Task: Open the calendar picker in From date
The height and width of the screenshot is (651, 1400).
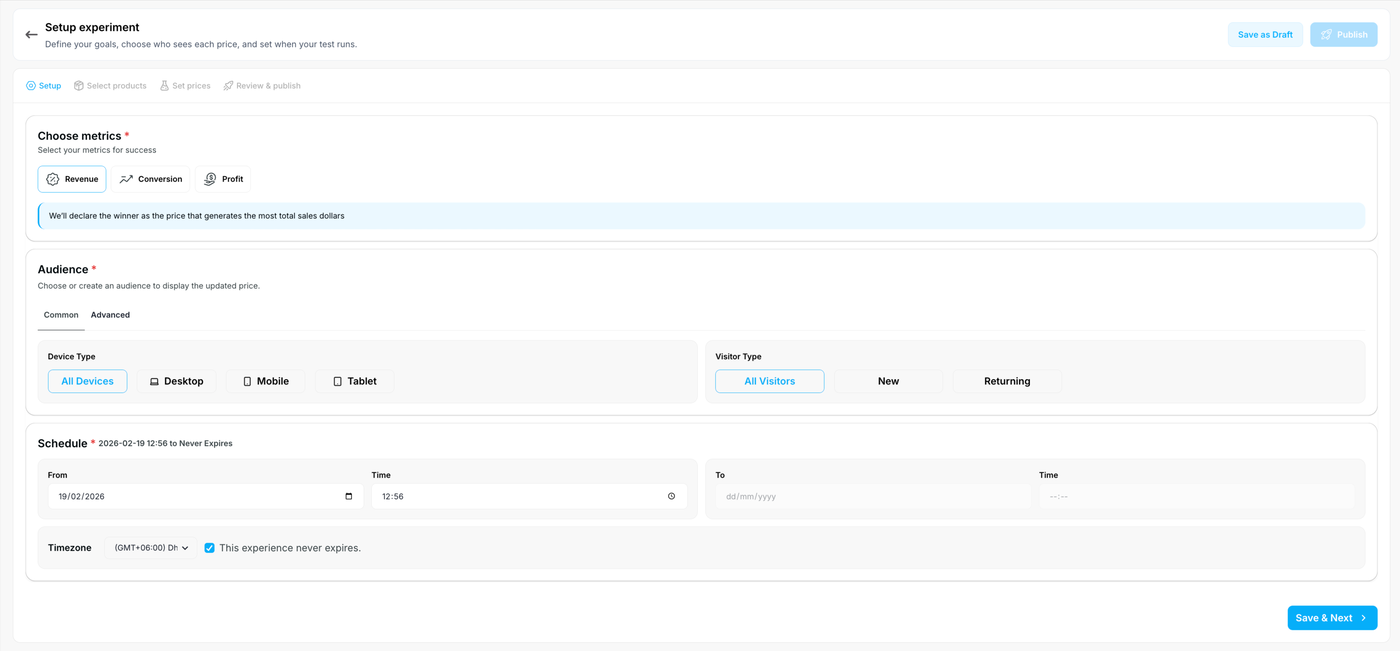Action: [348, 496]
